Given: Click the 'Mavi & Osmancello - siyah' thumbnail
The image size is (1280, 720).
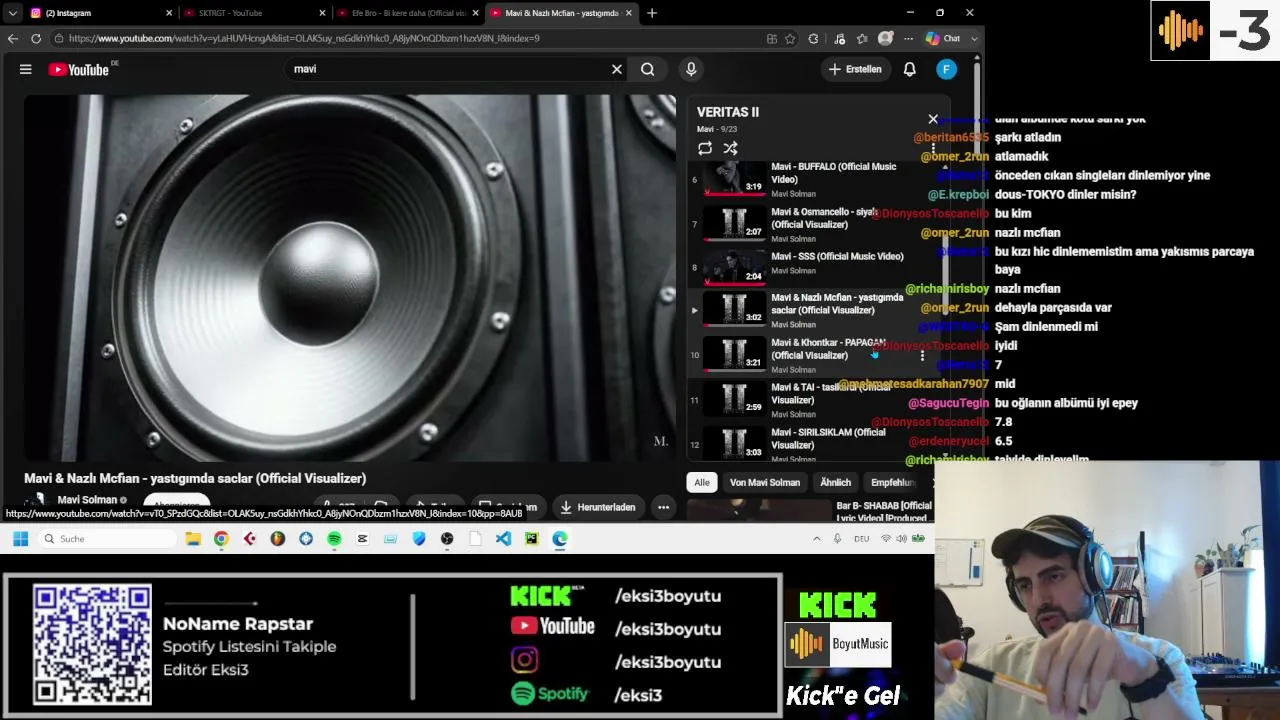Looking at the screenshot, I should [735, 224].
